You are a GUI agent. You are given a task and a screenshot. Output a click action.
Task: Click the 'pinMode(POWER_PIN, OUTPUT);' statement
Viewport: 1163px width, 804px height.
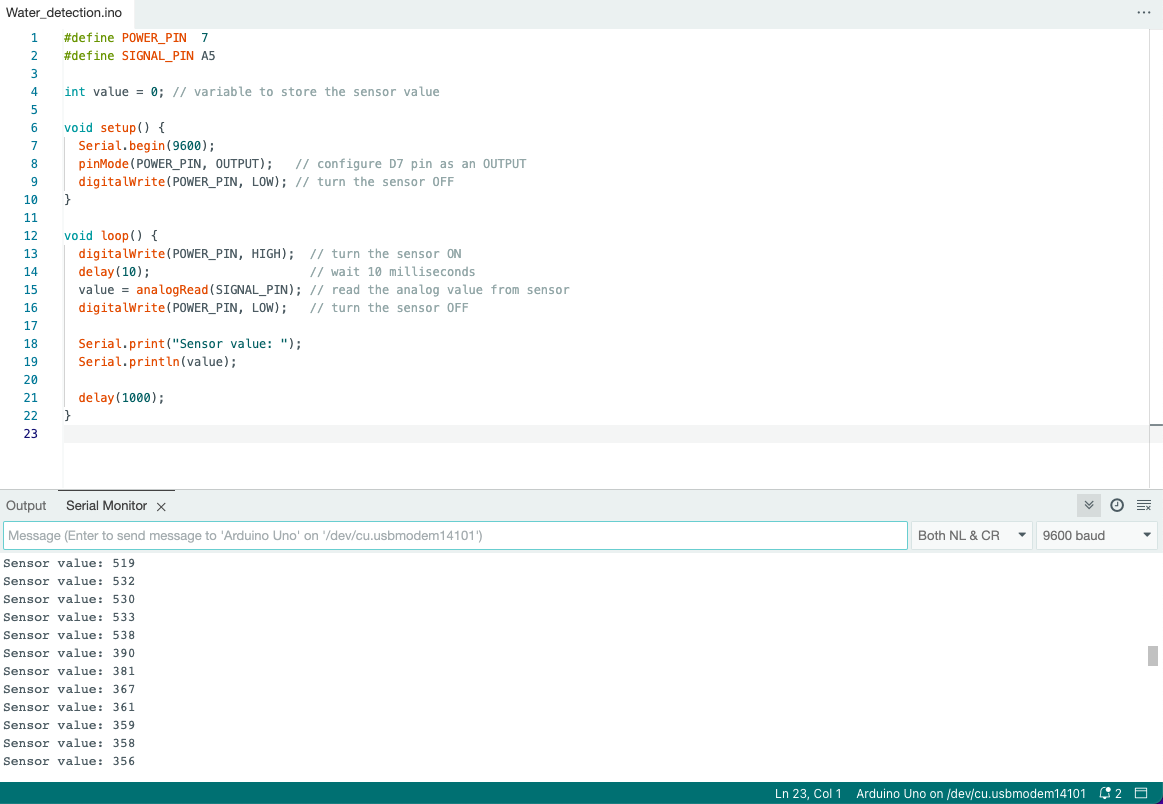pyautogui.click(x=176, y=164)
